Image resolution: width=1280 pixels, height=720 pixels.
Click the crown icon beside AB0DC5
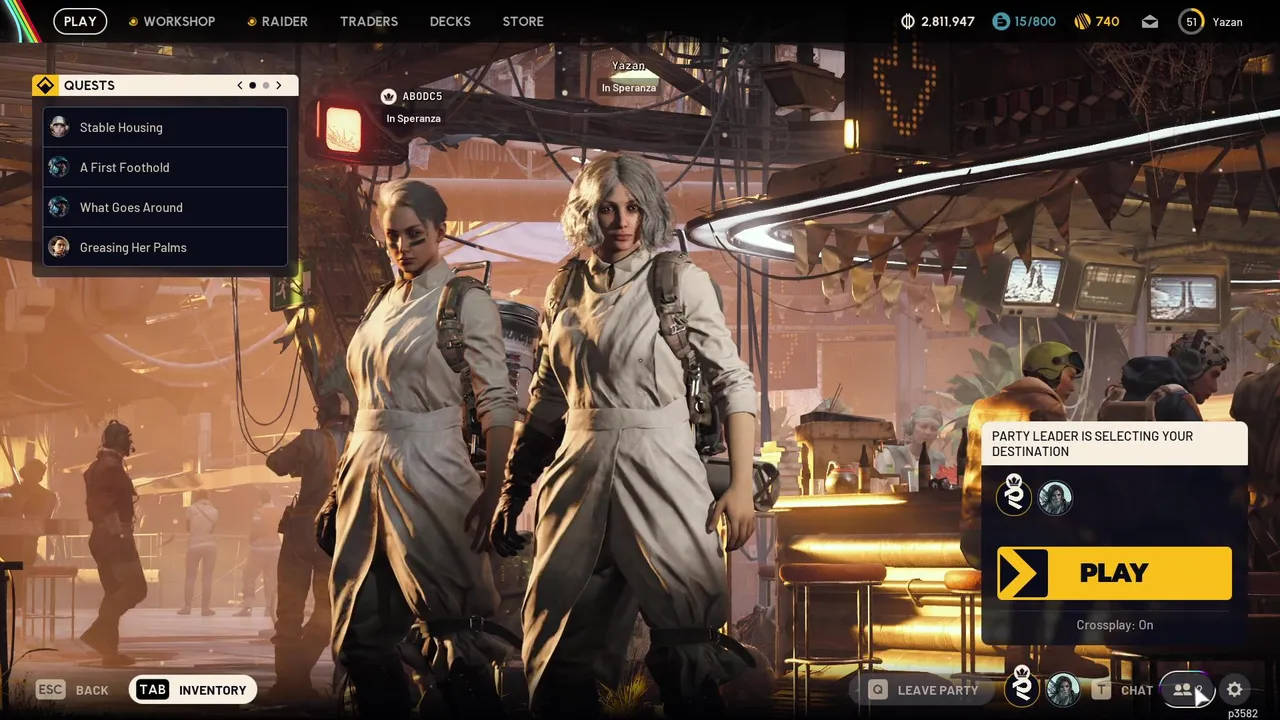click(388, 96)
